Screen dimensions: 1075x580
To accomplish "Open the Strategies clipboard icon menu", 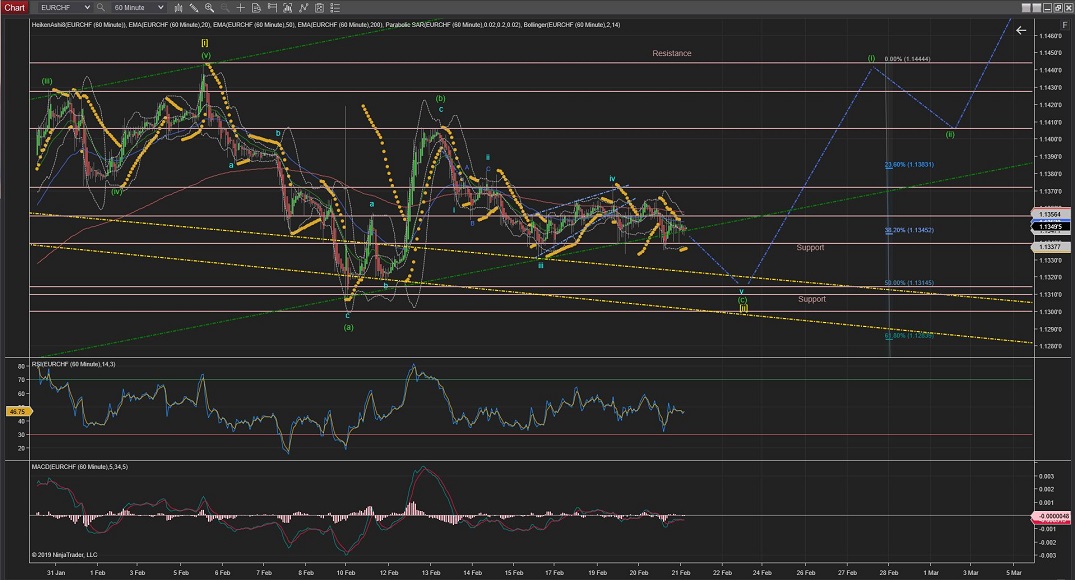I will point(318,7).
